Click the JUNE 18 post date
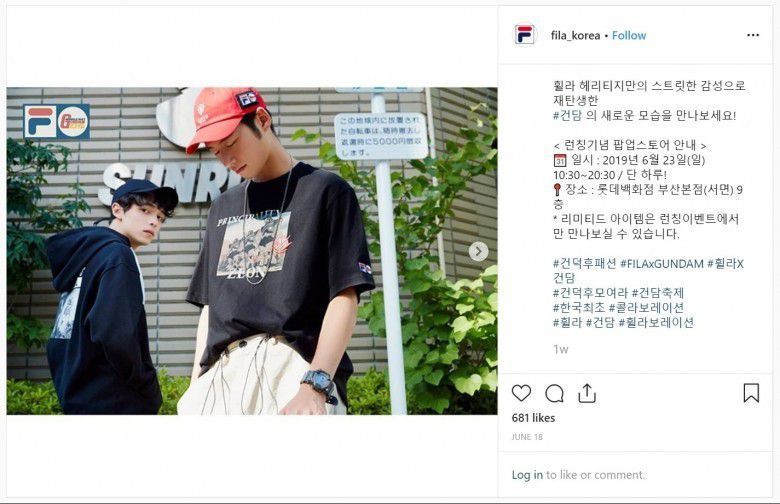The height and width of the screenshot is (504, 780). pos(527,437)
